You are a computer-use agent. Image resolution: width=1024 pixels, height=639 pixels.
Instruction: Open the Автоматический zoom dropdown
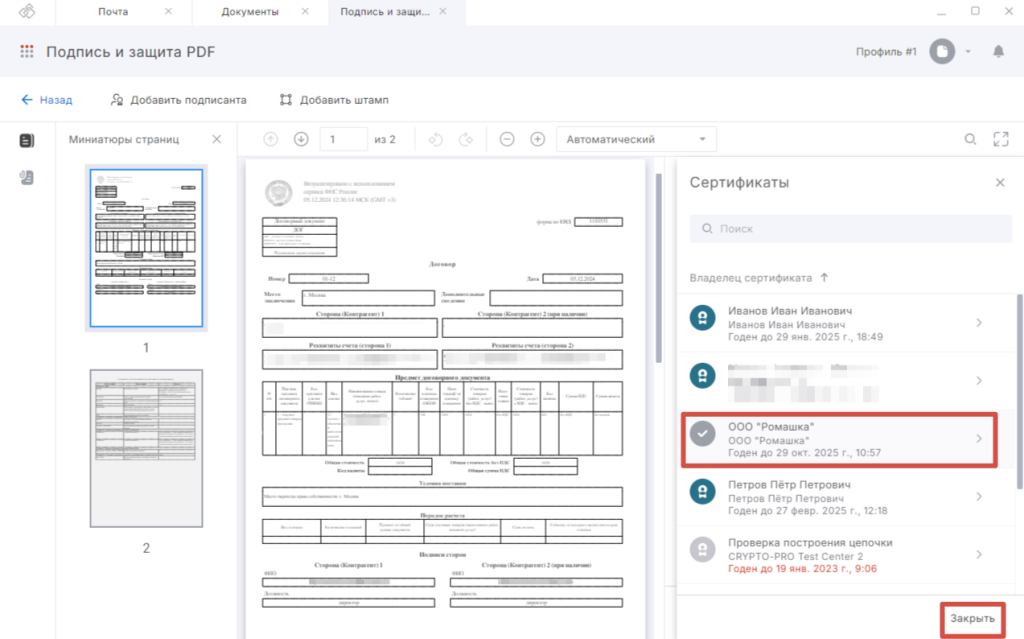[636, 139]
